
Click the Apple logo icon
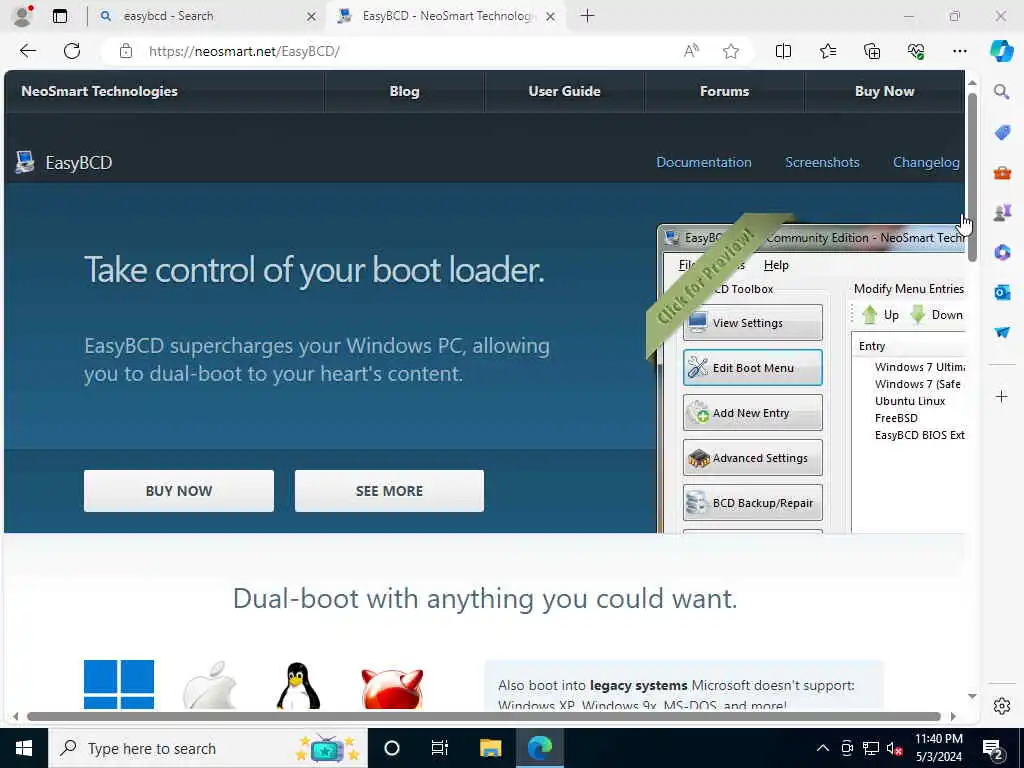[x=209, y=684]
